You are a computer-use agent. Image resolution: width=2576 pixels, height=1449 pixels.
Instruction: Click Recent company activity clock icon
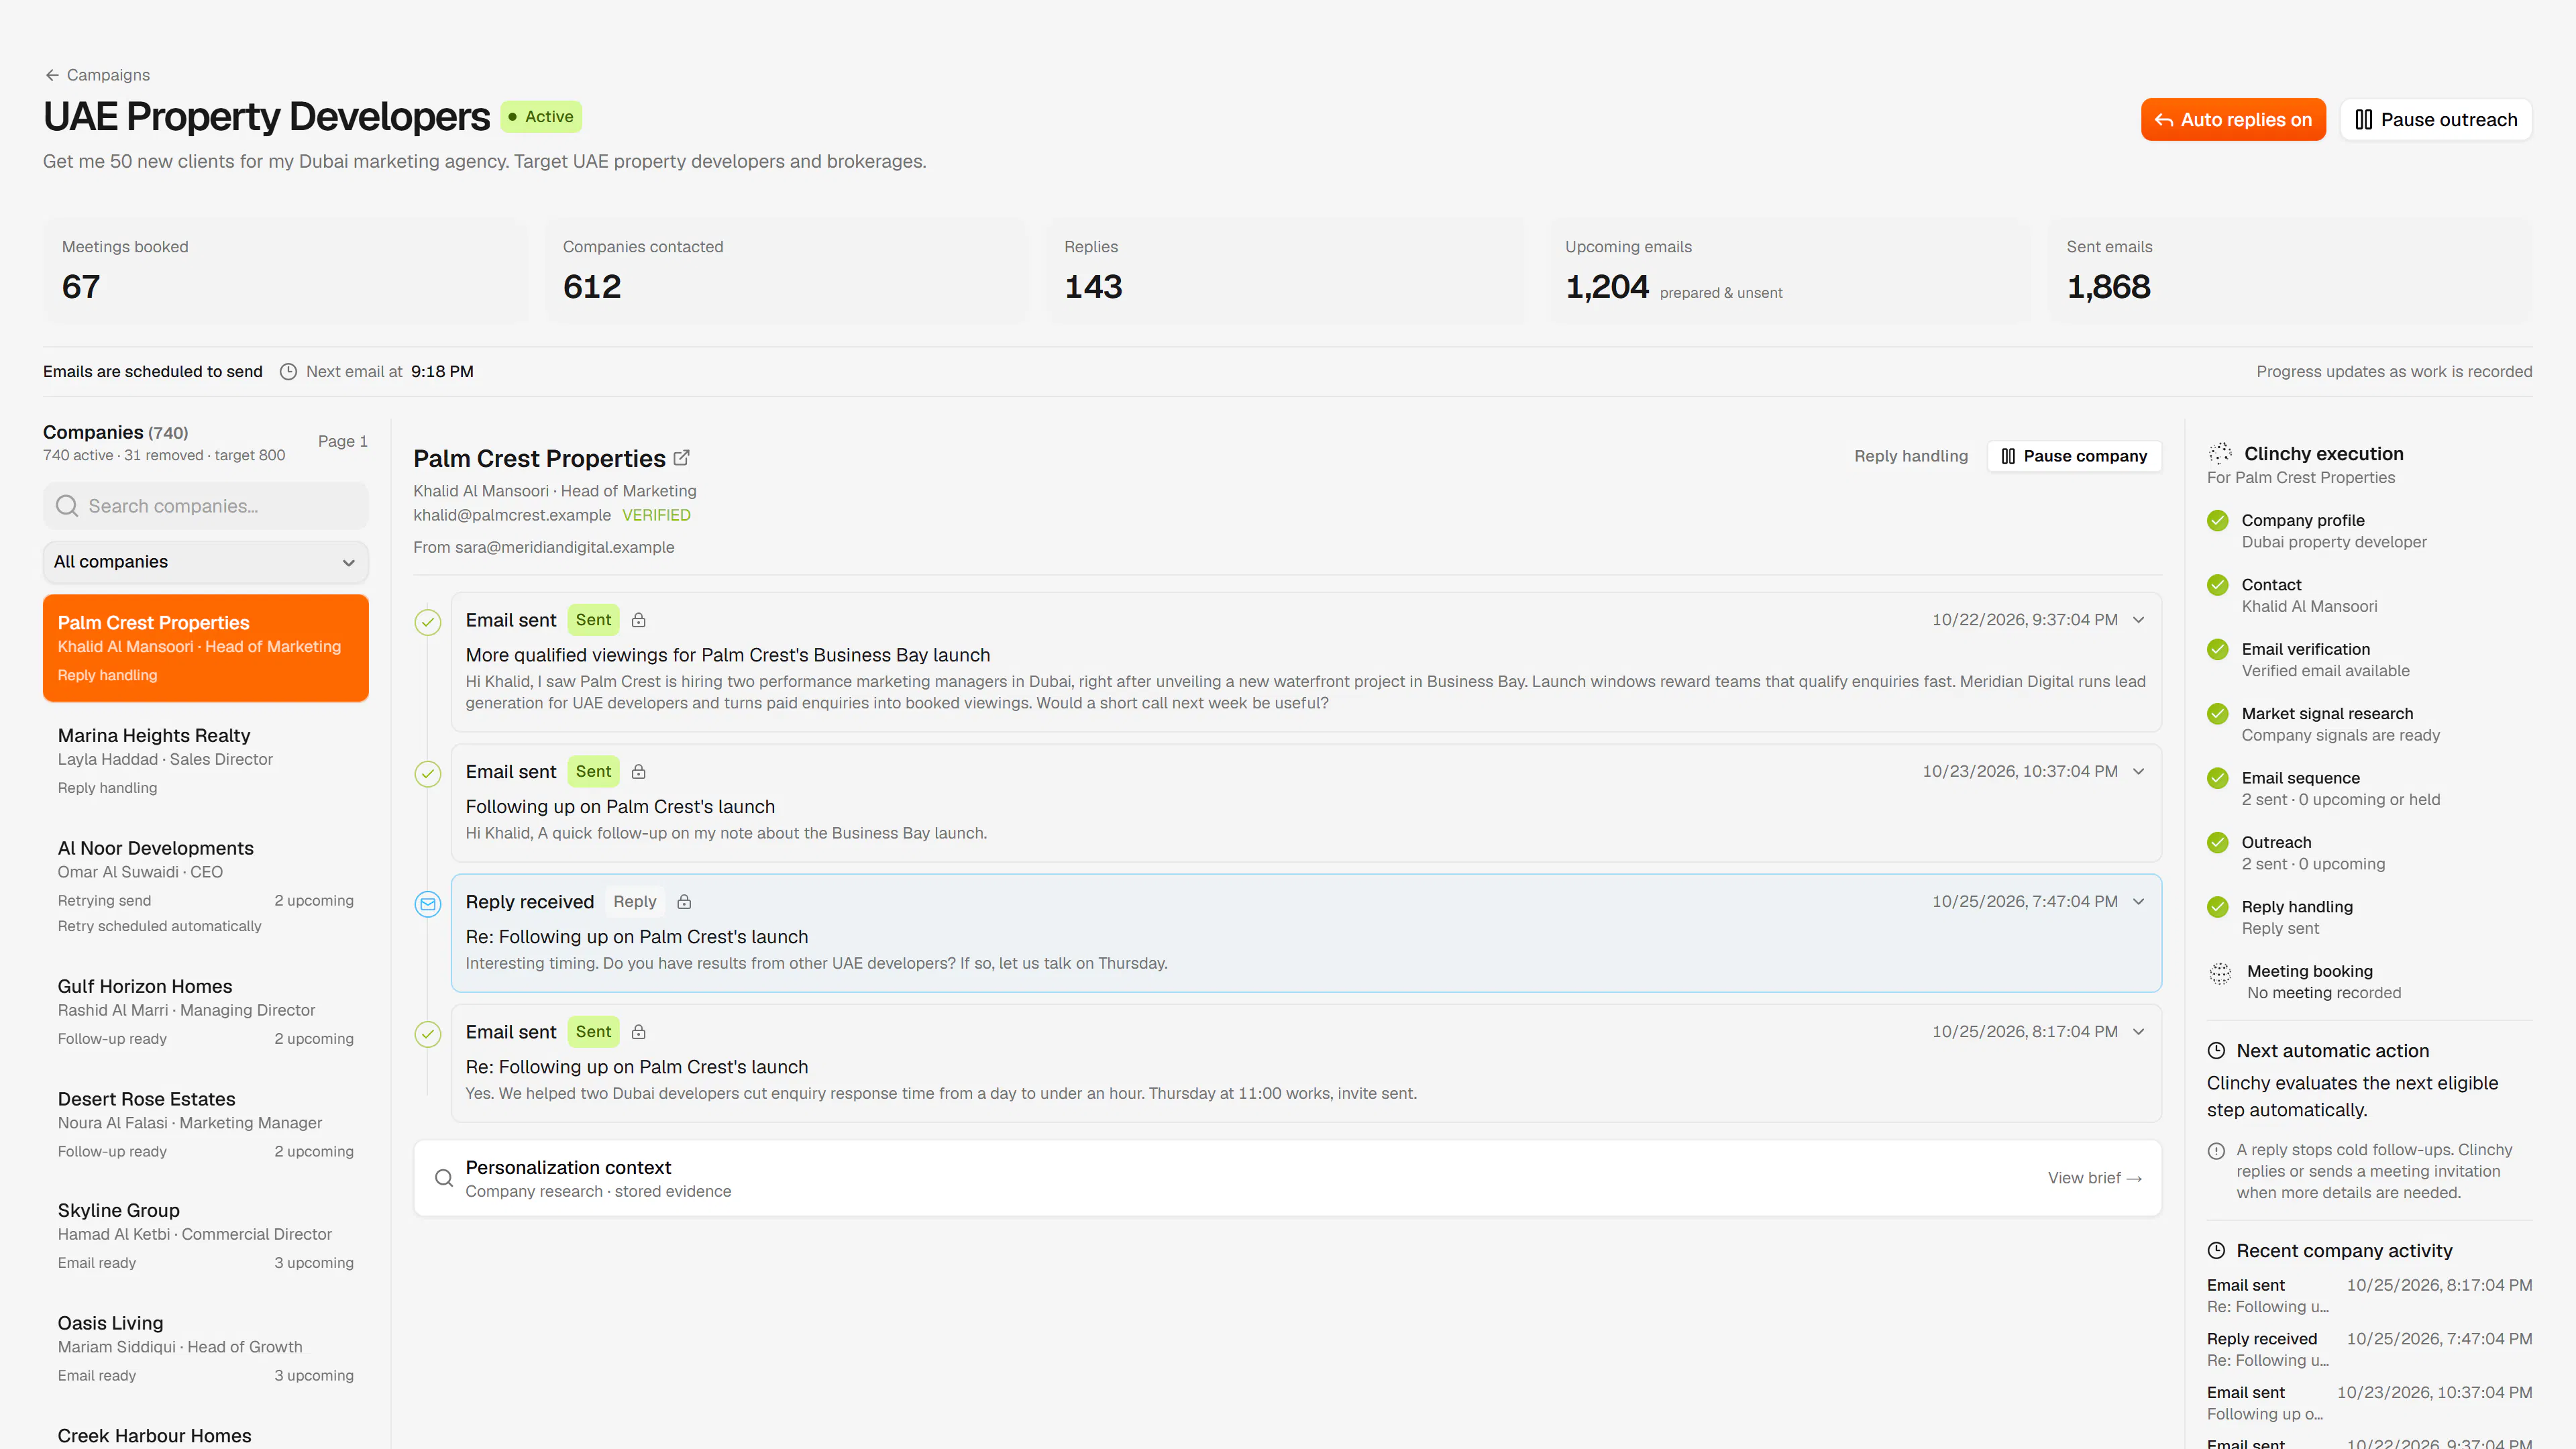point(2216,1251)
